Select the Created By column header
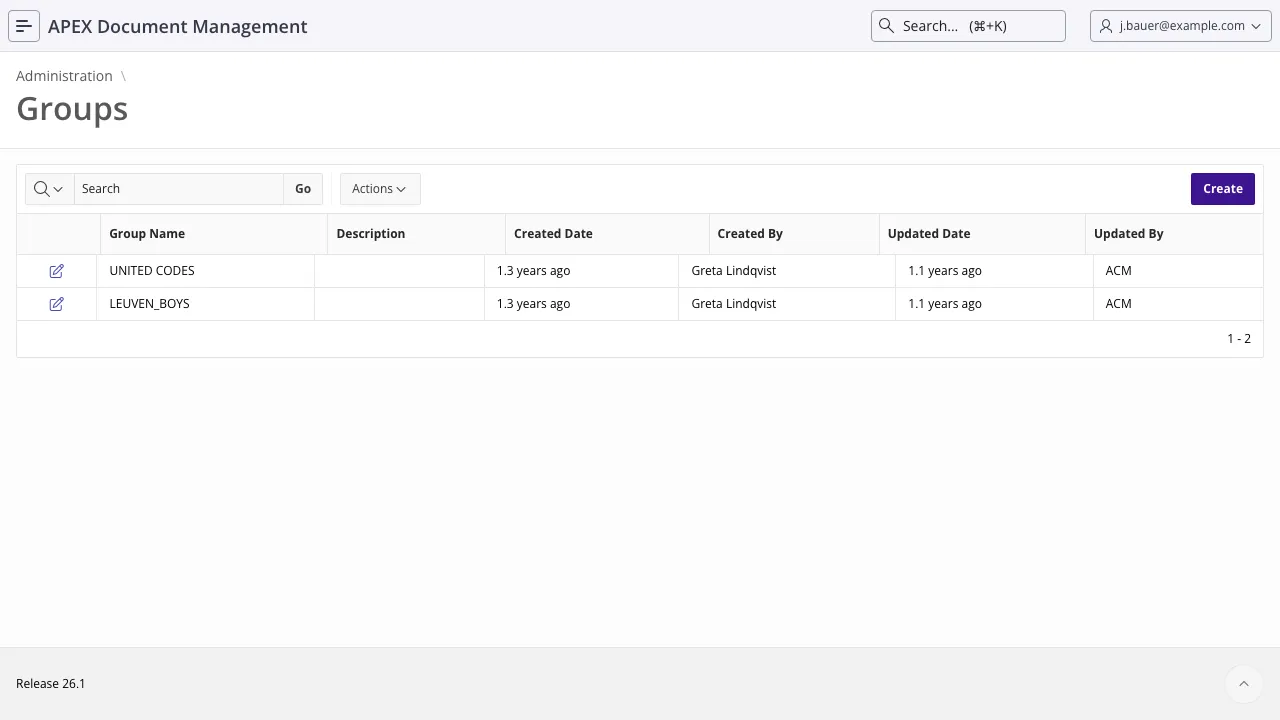 (x=750, y=234)
